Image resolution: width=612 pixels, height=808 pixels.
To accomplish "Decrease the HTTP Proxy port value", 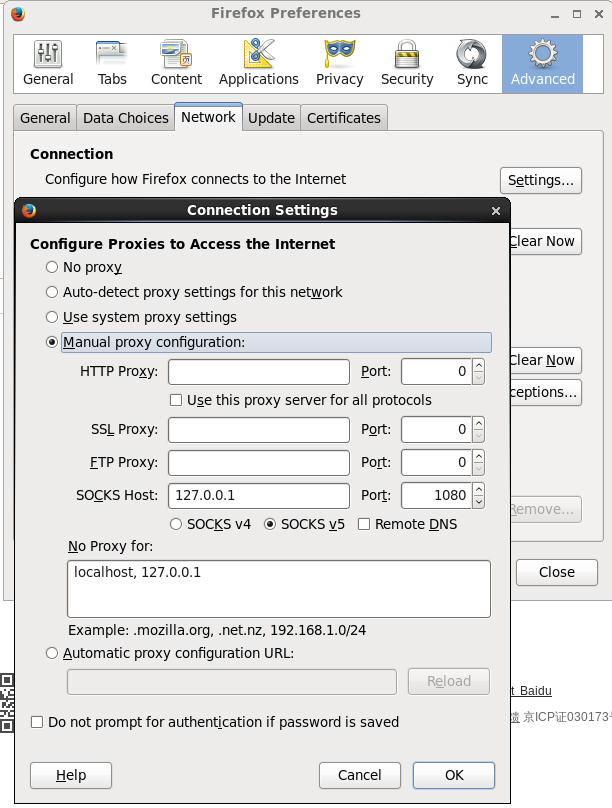I will (479, 378).
